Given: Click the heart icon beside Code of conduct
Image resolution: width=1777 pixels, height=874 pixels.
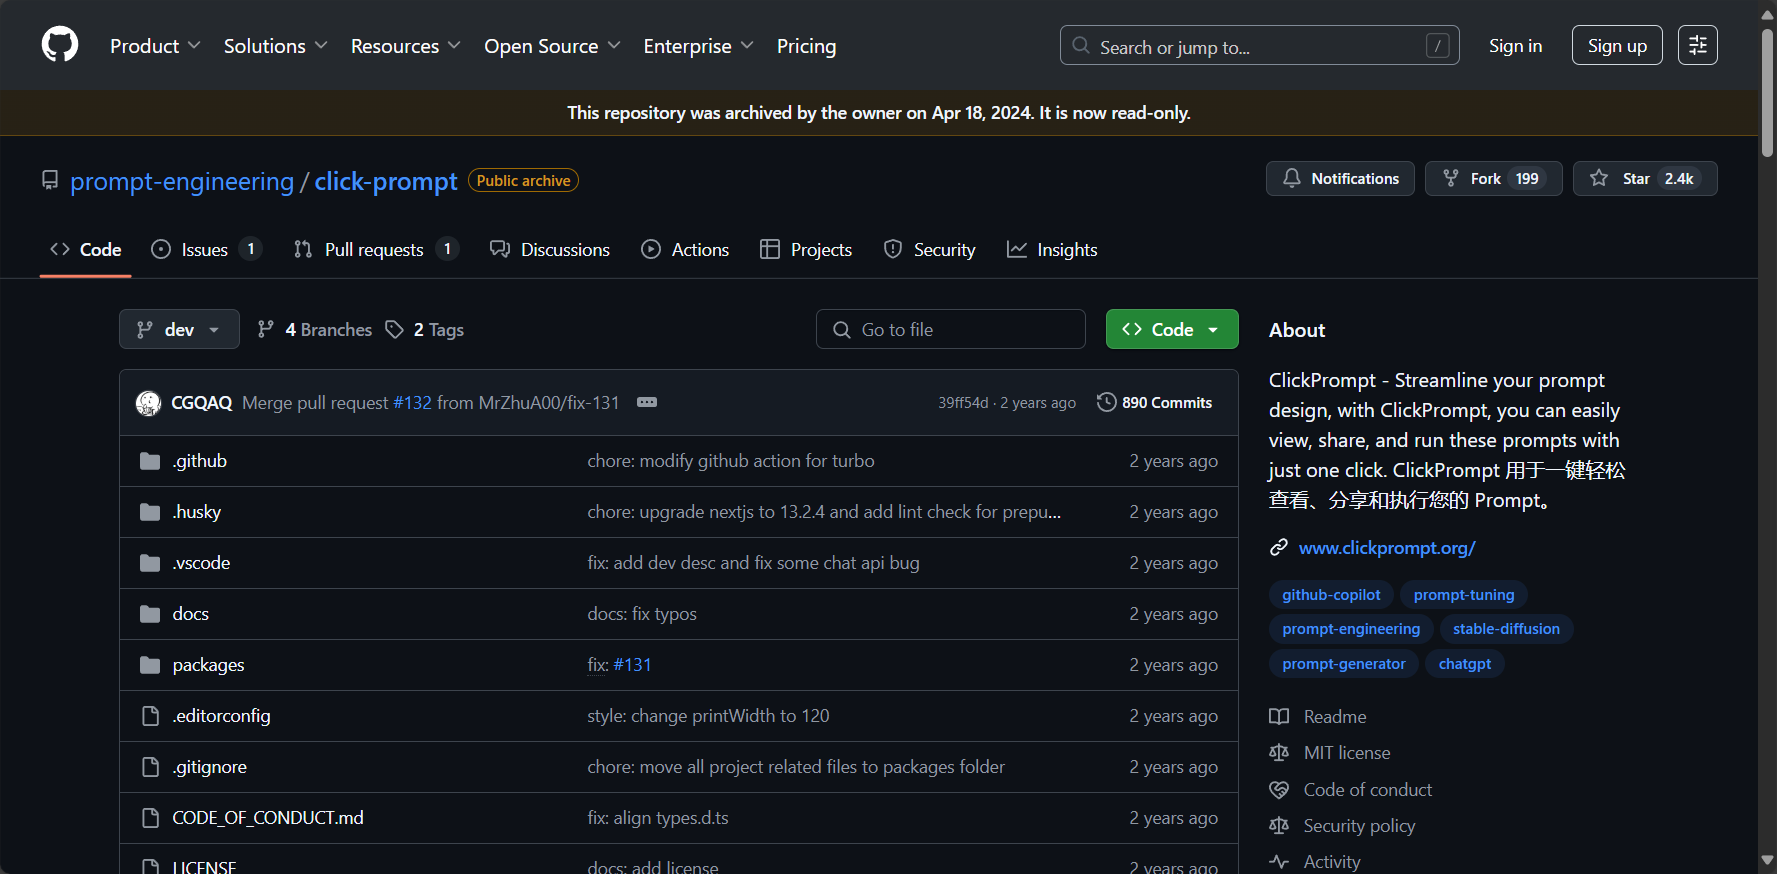Looking at the screenshot, I should point(1279,789).
